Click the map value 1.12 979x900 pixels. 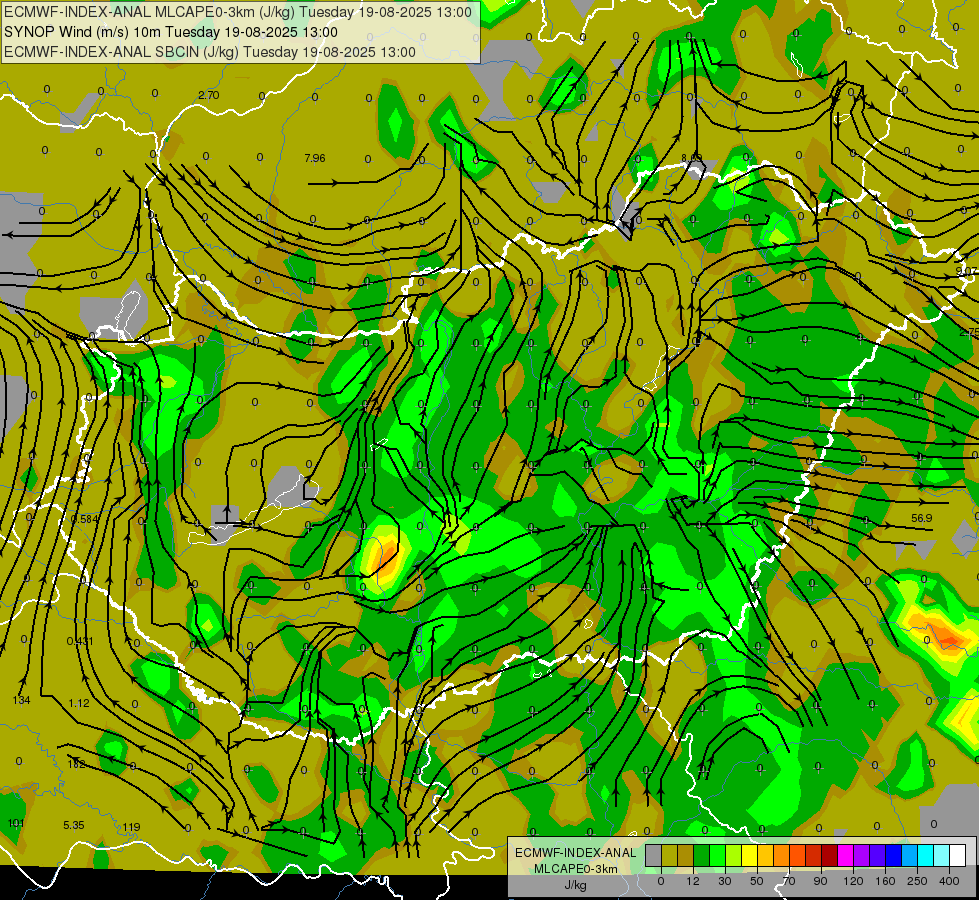[x=79, y=703]
